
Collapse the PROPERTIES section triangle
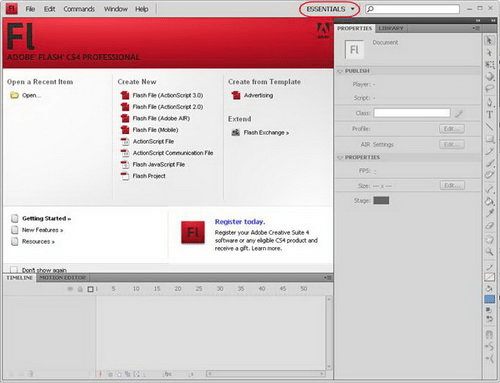click(340, 157)
